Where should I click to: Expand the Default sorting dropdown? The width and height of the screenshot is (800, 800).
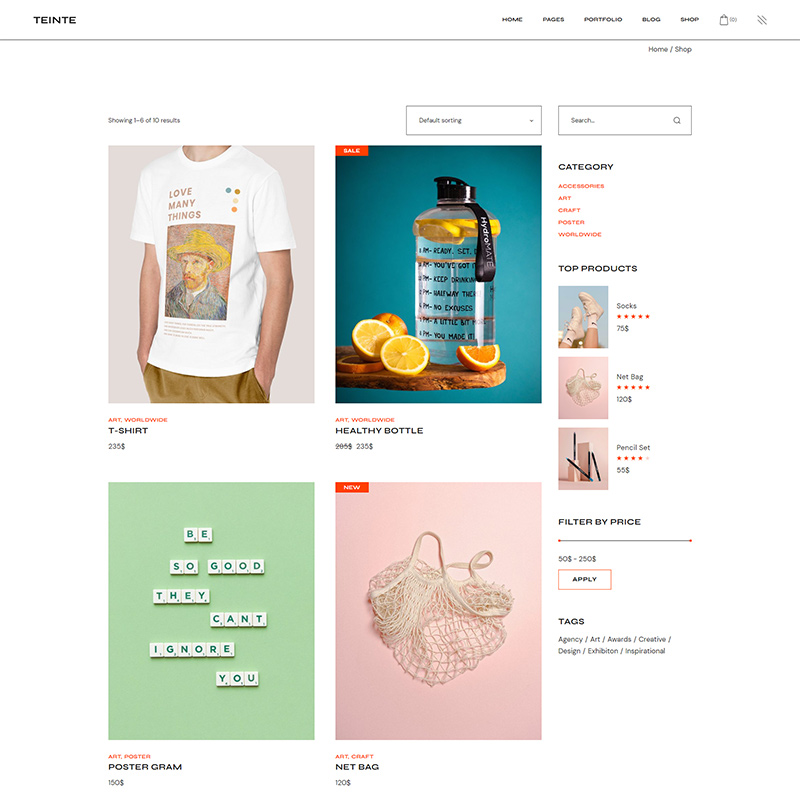pos(473,120)
